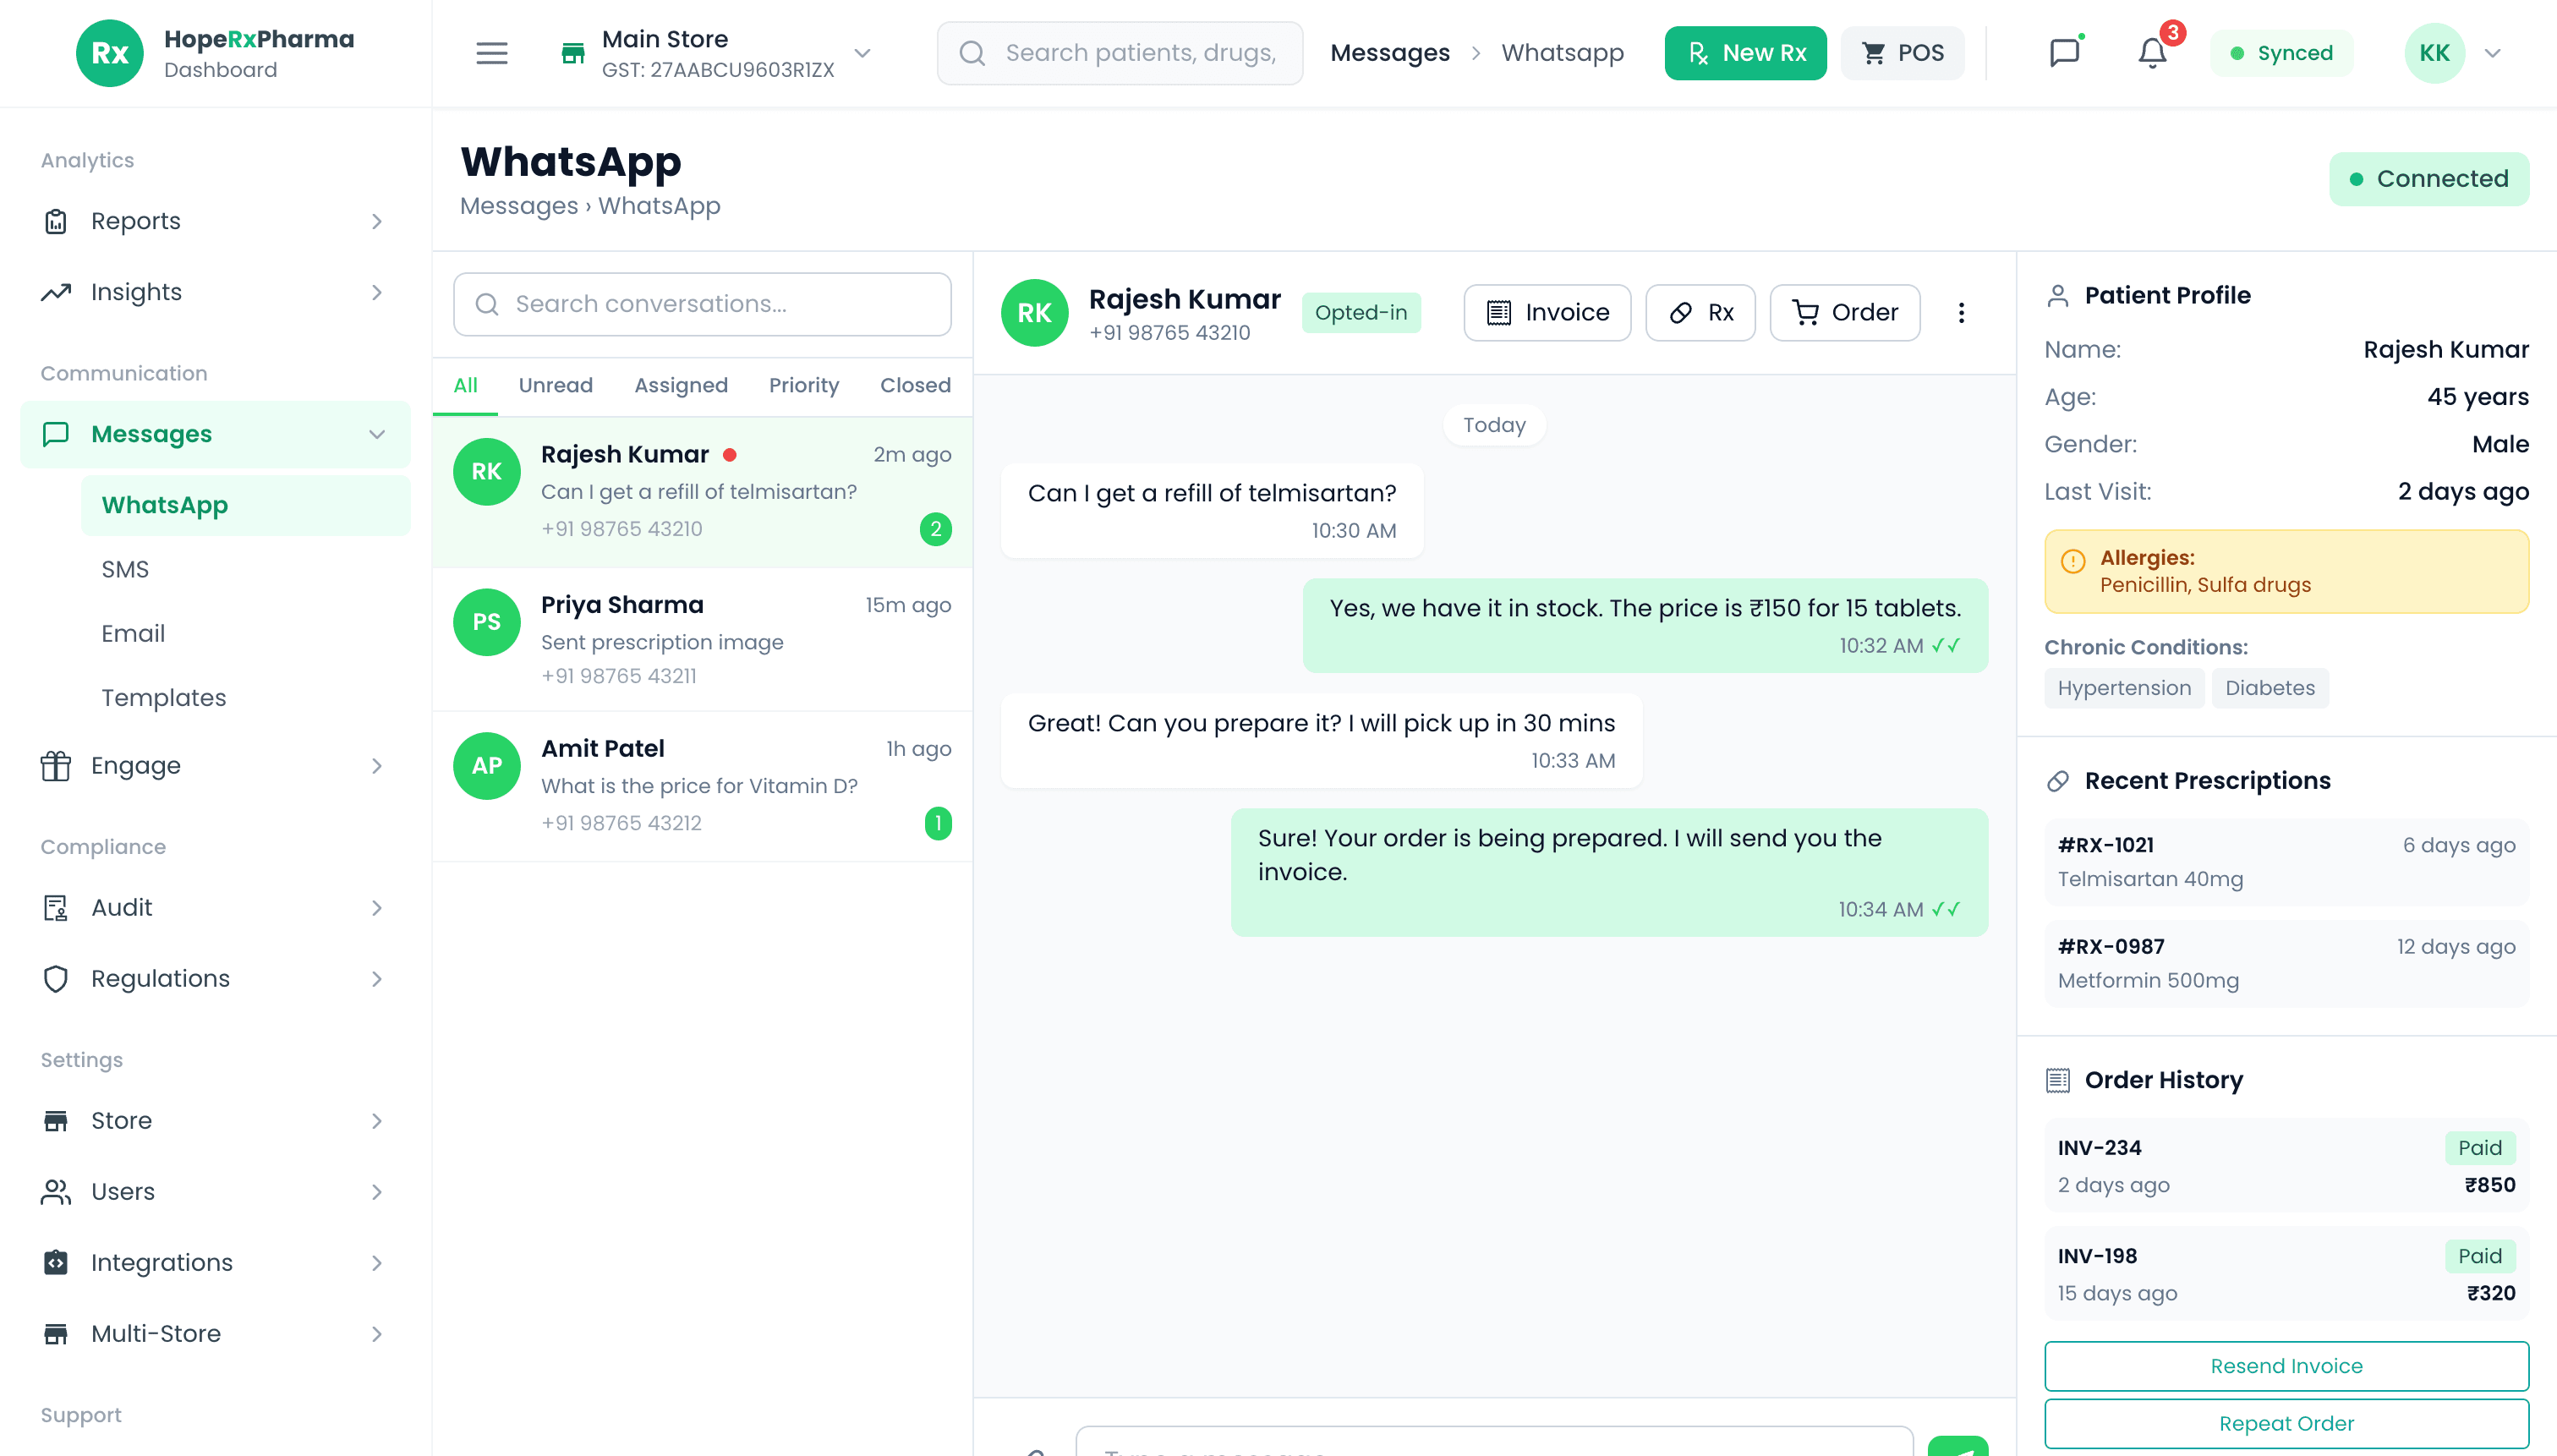
Task: Open the chat messages icon in header
Action: coord(2064,53)
